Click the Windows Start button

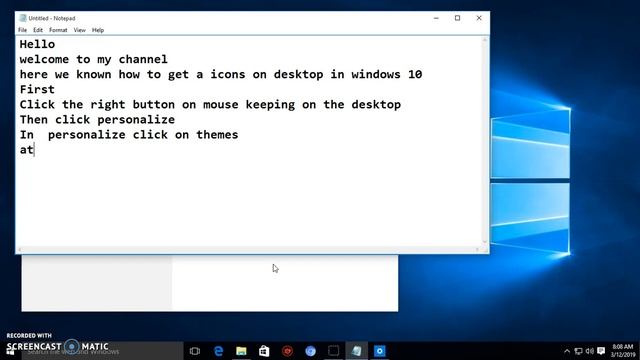pos(10,351)
